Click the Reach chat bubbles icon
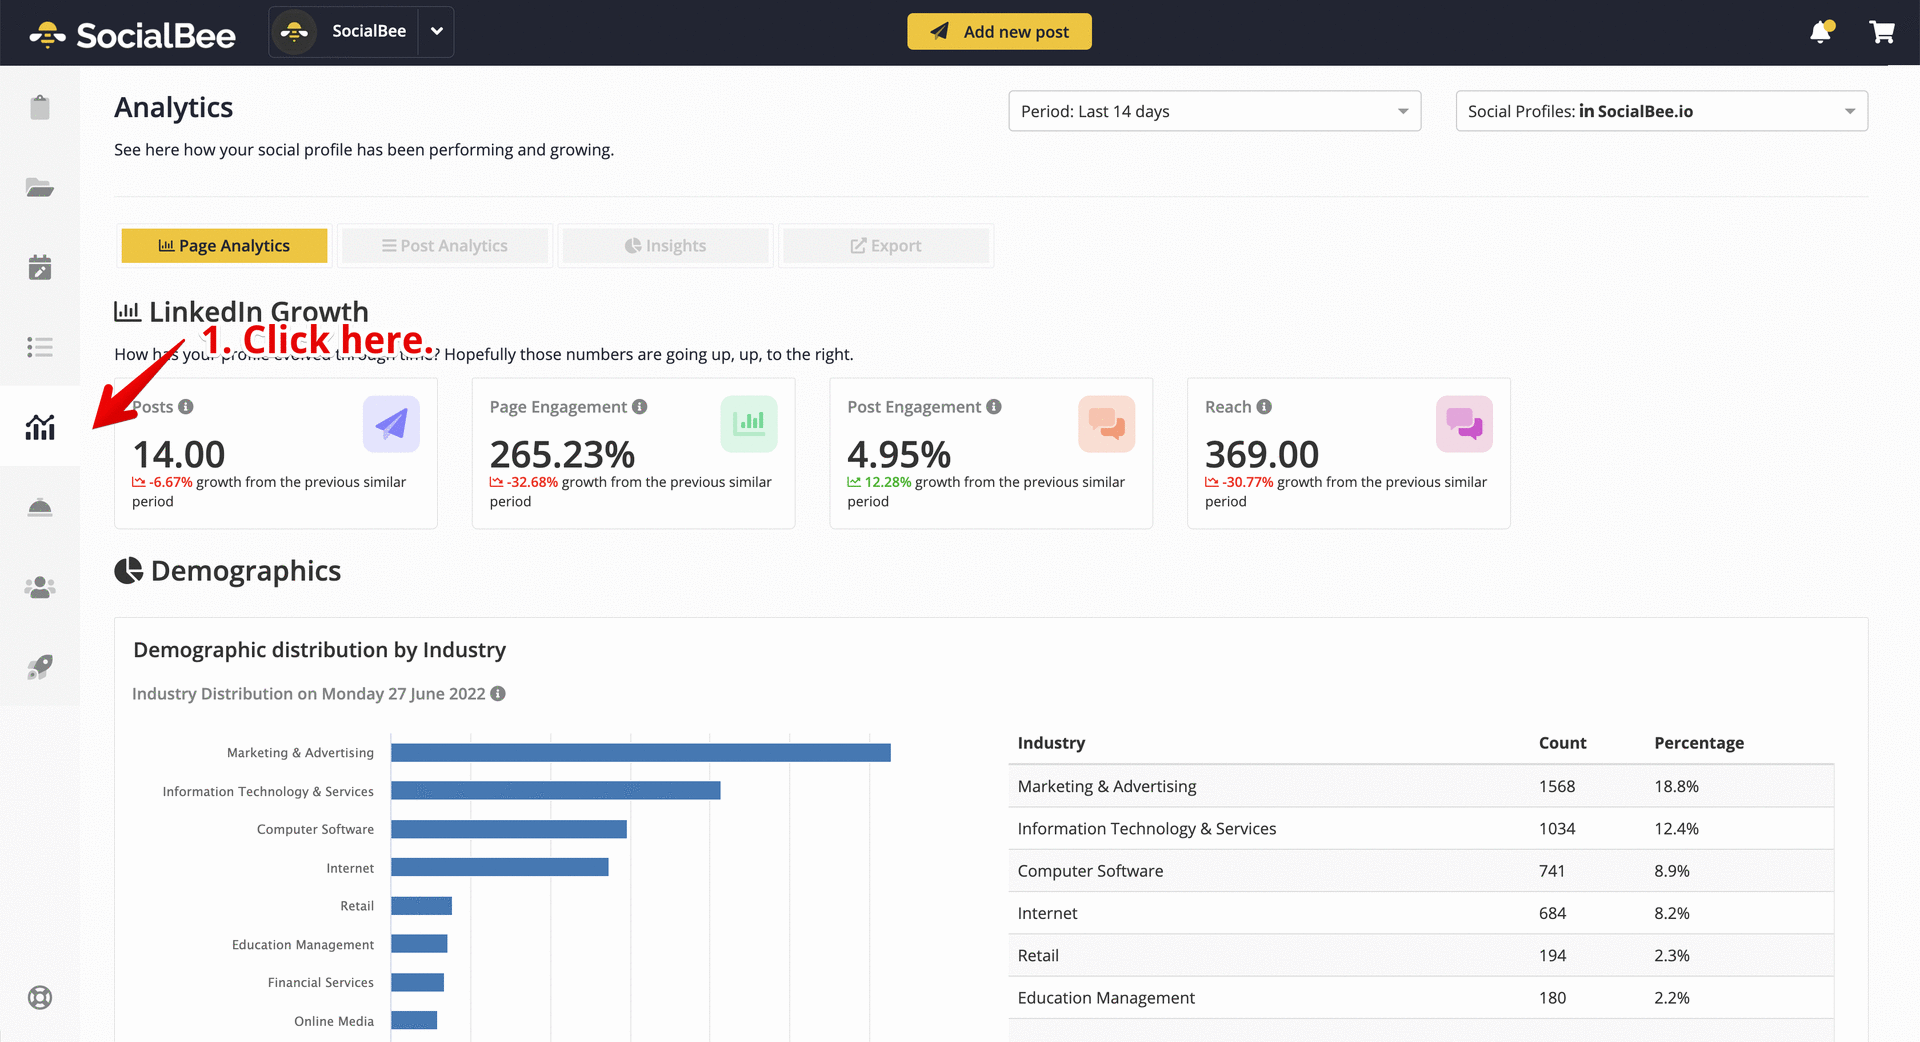The height and width of the screenshot is (1042, 1920). (1465, 424)
